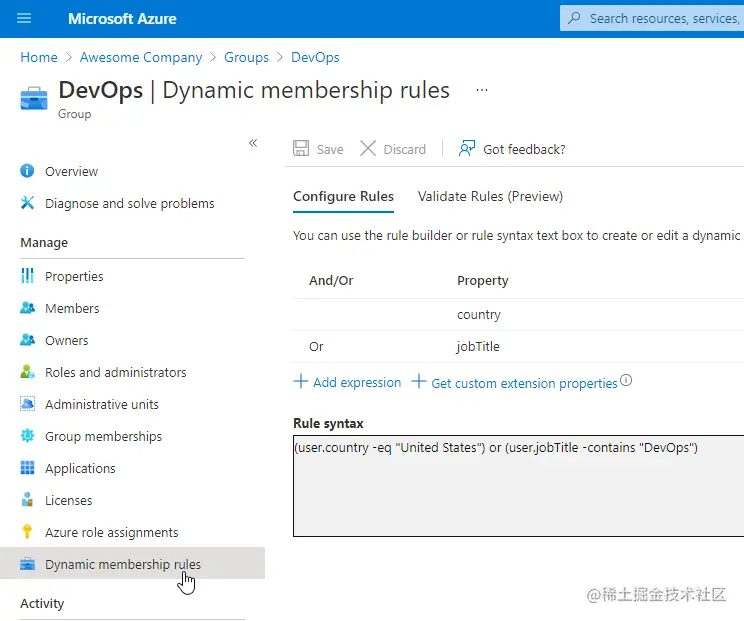Image resolution: width=744 pixels, height=621 pixels.
Task: Click the Azure role assignments key icon
Action: (x=27, y=531)
